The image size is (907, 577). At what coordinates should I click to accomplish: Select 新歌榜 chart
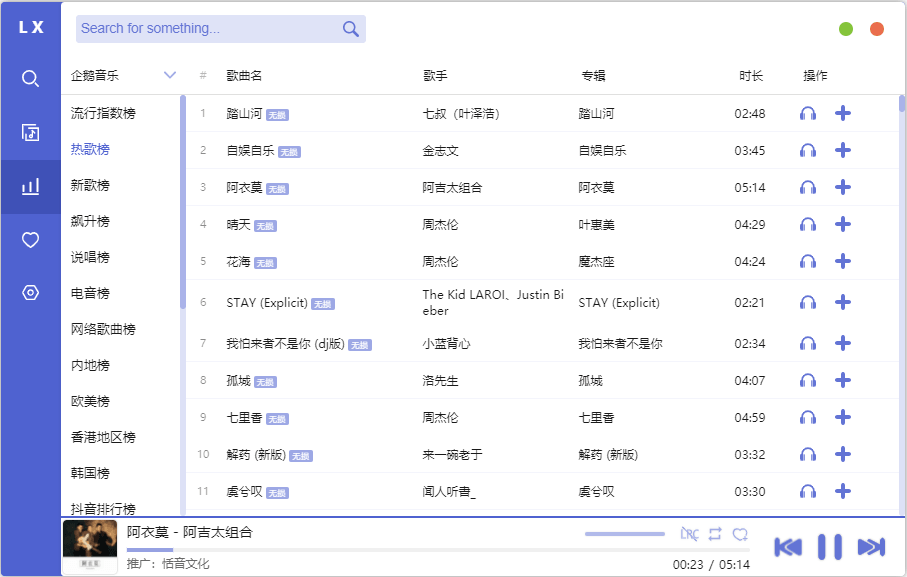[x=90, y=185]
